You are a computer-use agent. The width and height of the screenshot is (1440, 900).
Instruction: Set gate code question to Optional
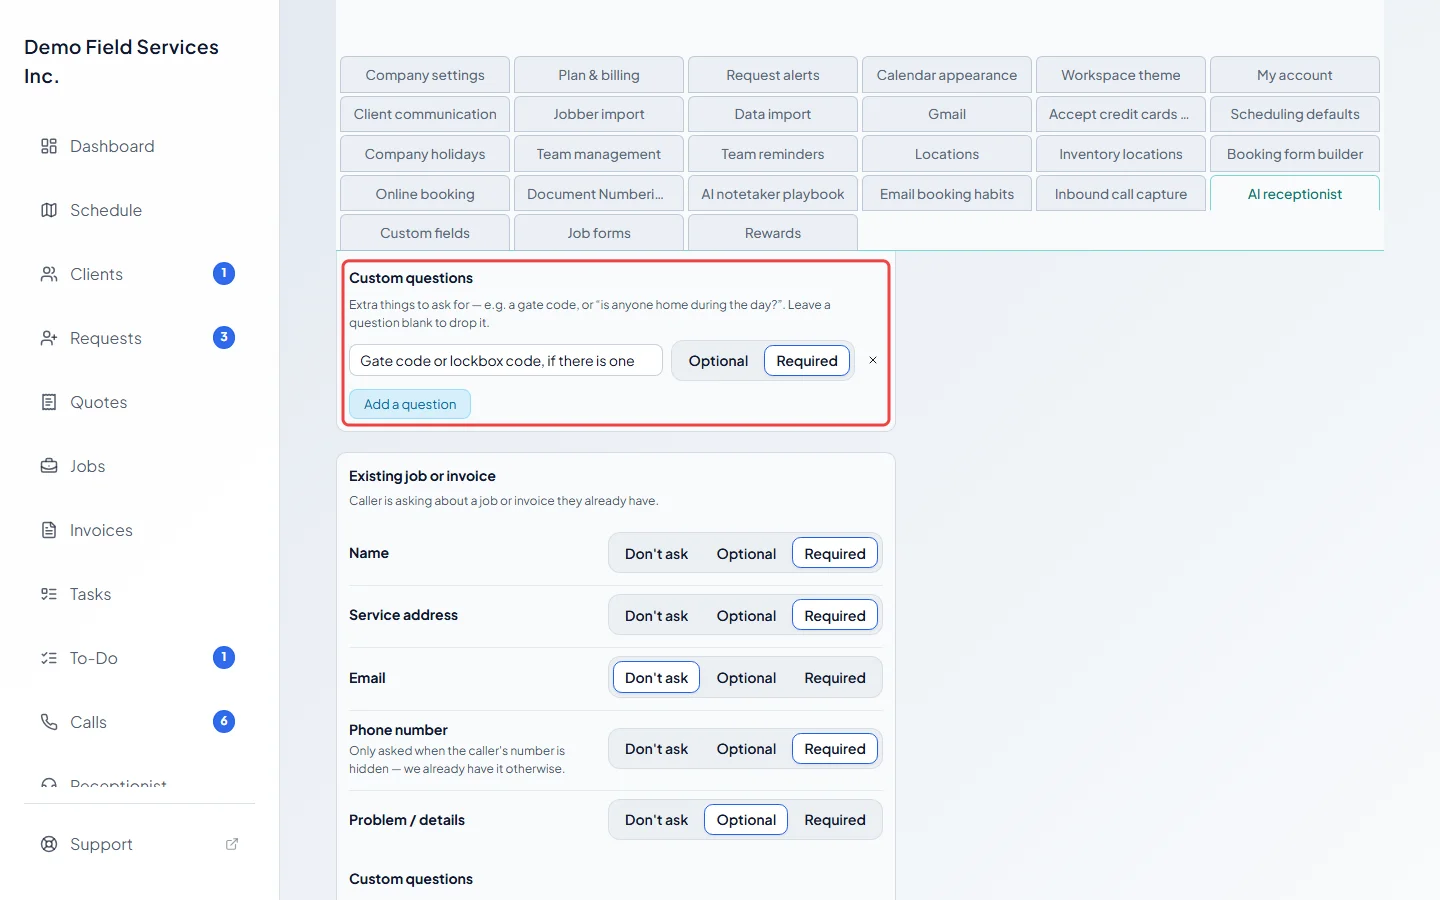[x=718, y=361]
